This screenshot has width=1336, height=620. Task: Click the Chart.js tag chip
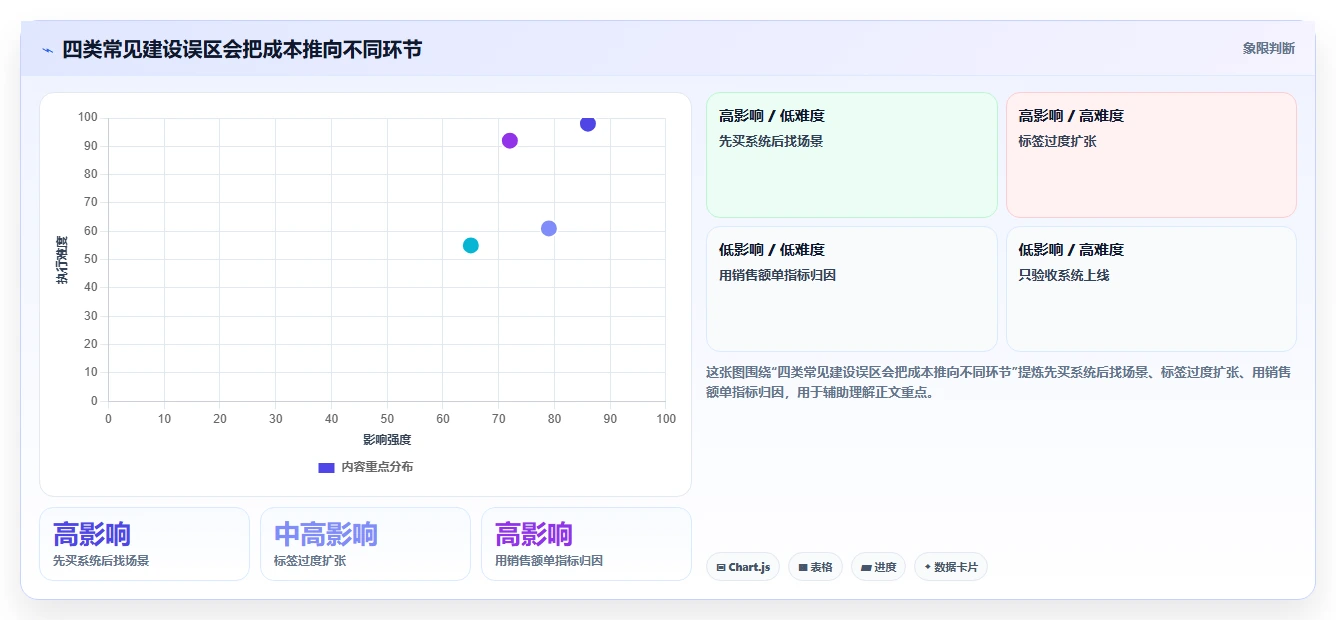[x=743, y=567]
